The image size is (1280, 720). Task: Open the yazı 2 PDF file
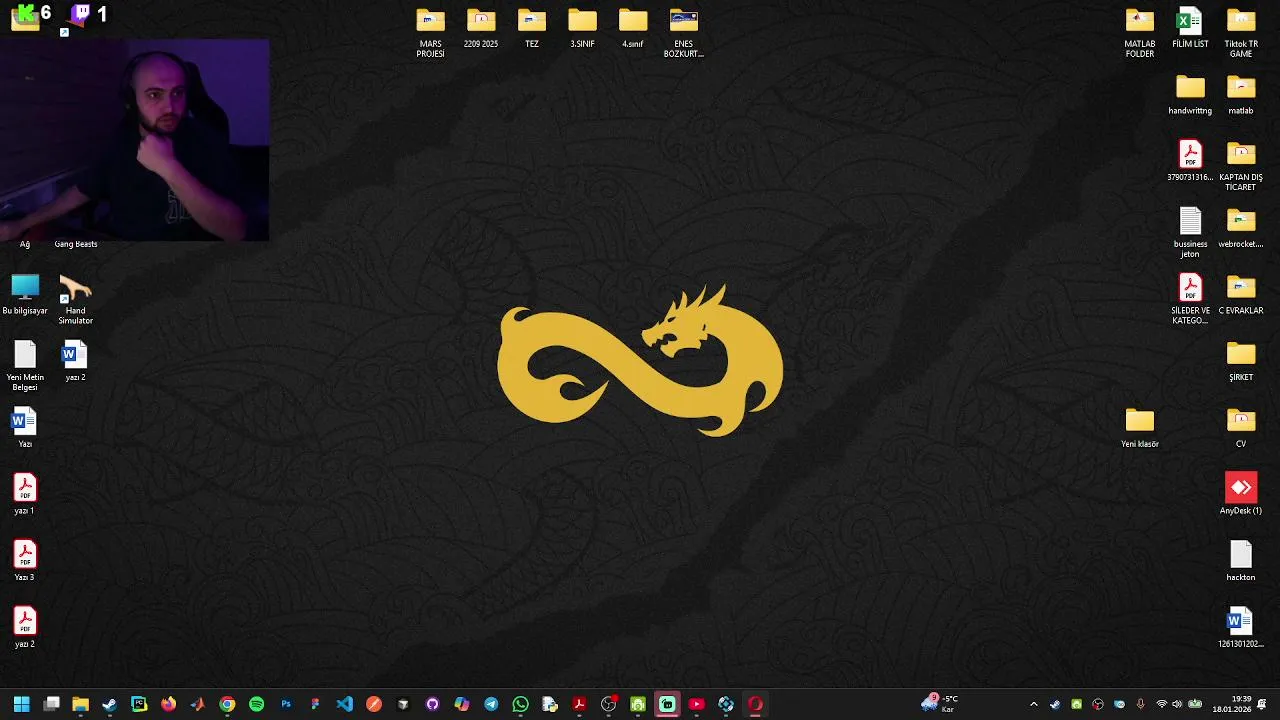[x=25, y=629]
